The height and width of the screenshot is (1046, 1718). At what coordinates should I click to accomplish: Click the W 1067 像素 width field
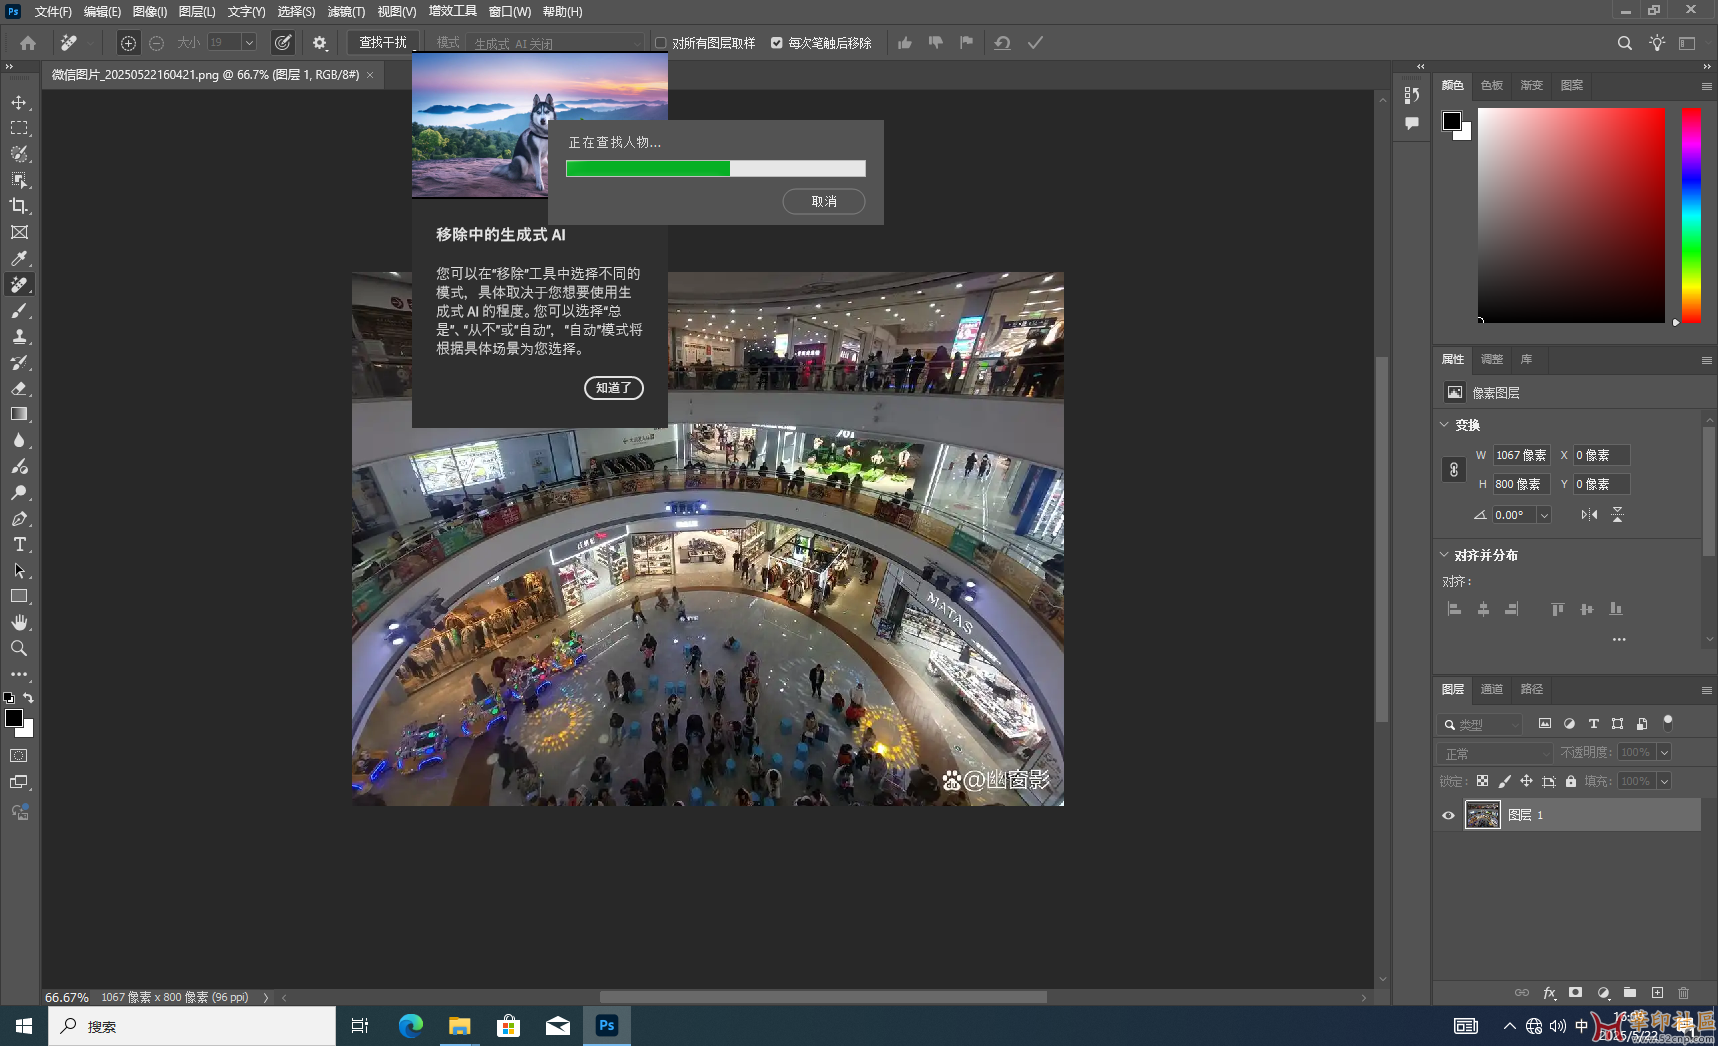click(1521, 455)
